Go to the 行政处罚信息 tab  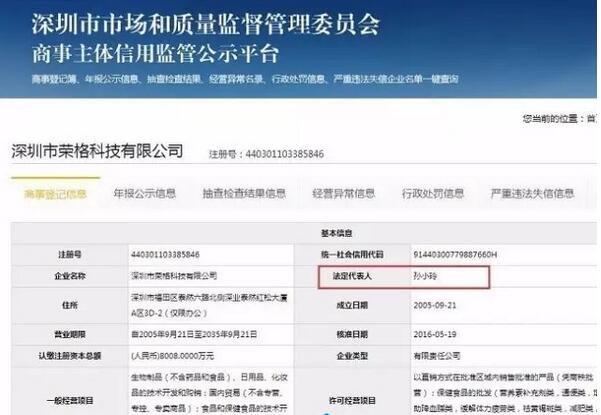(x=432, y=193)
